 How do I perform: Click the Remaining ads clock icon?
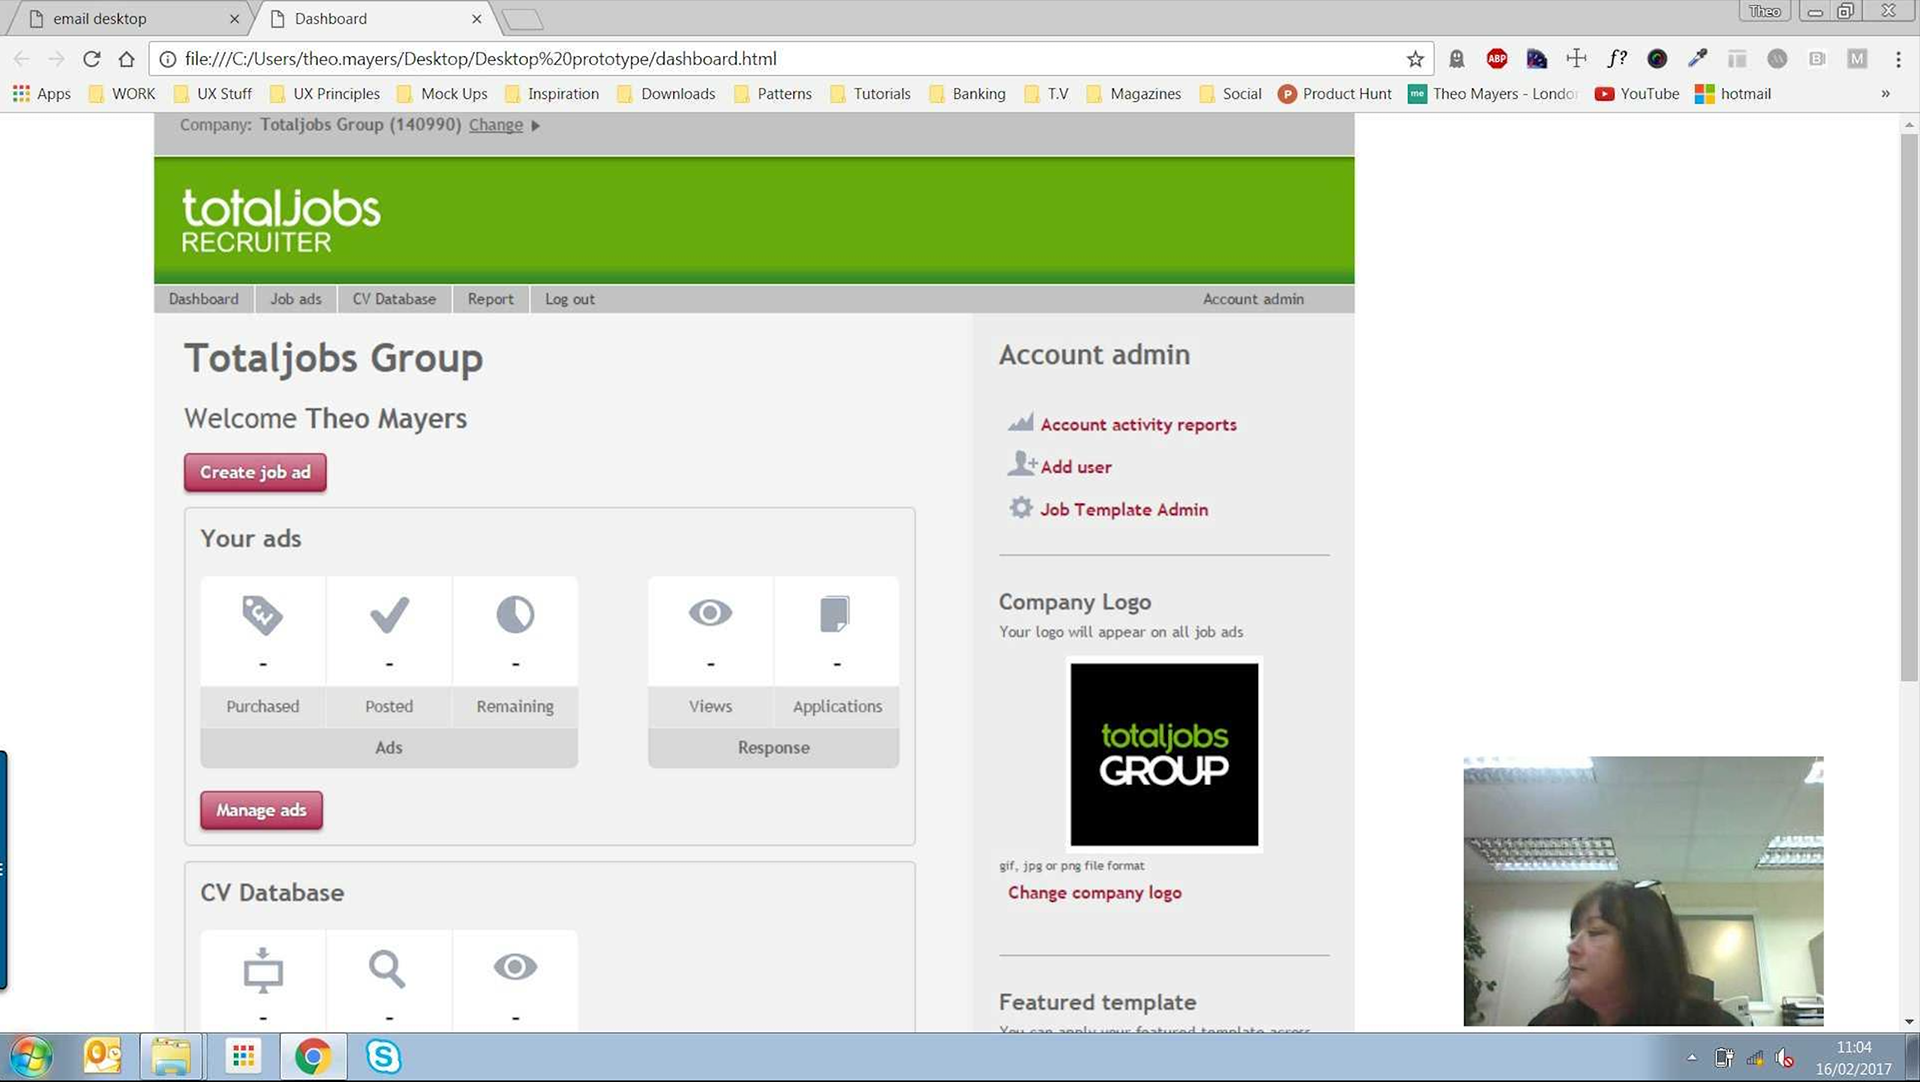(515, 614)
